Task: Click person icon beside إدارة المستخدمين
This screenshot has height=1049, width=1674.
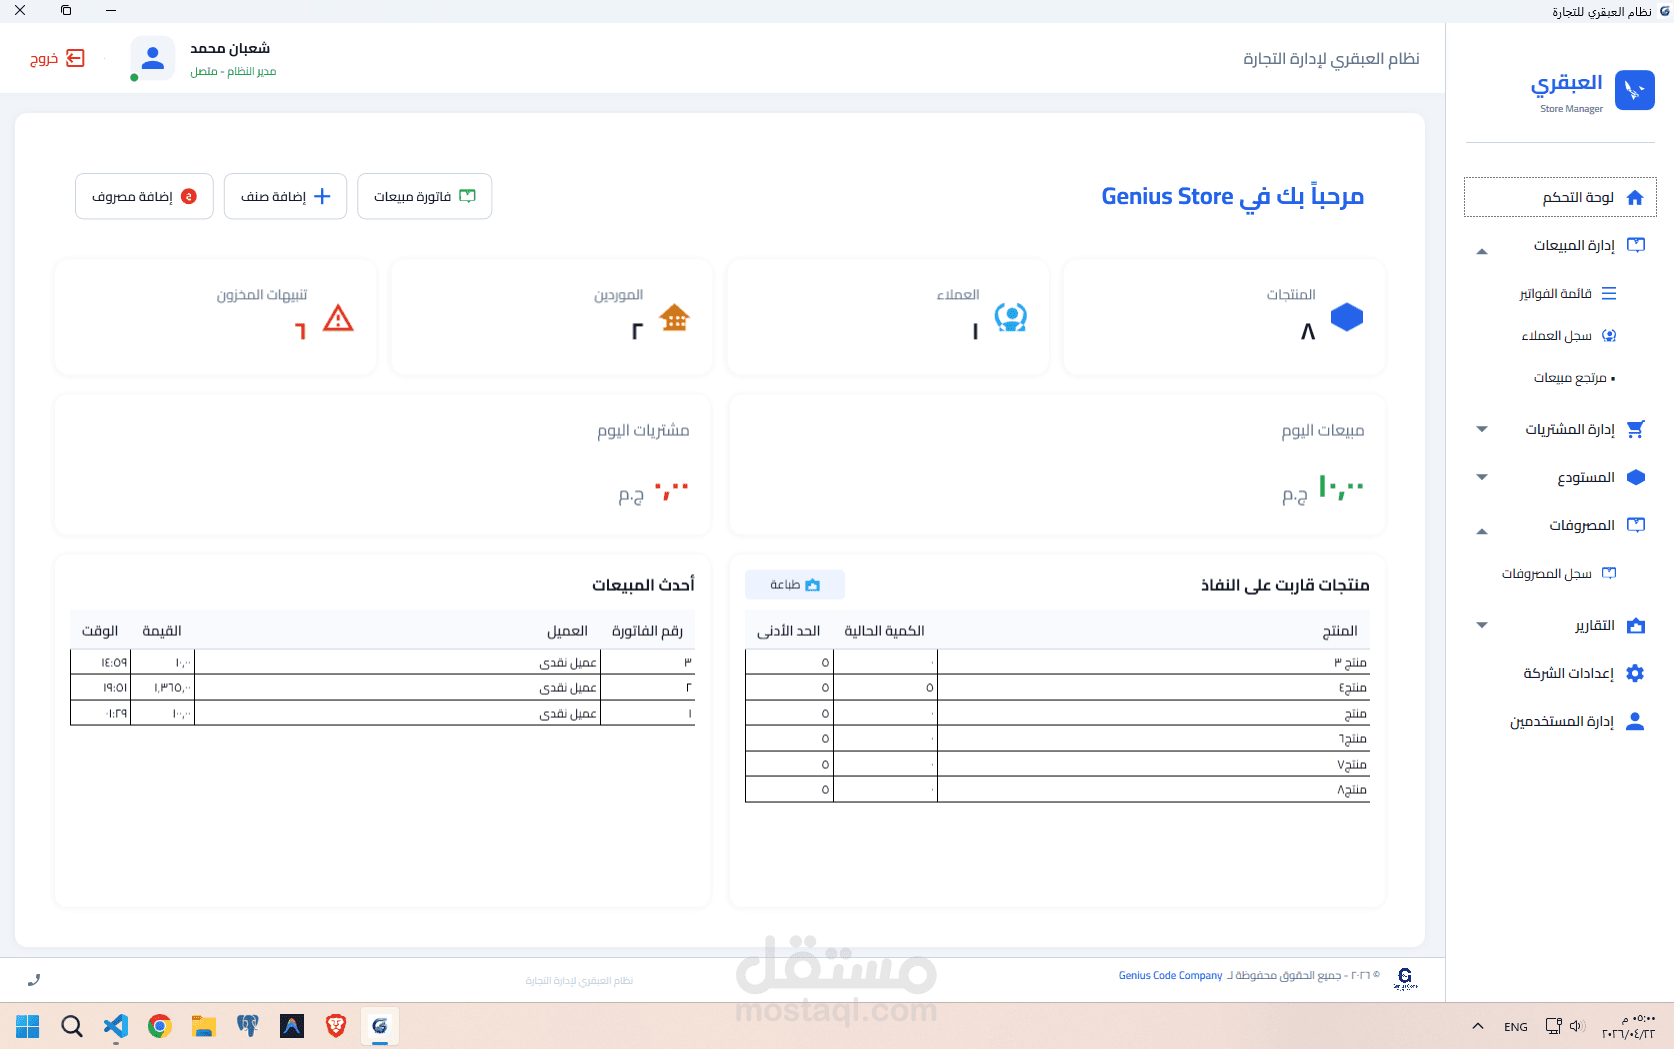Action: tap(1636, 721)
